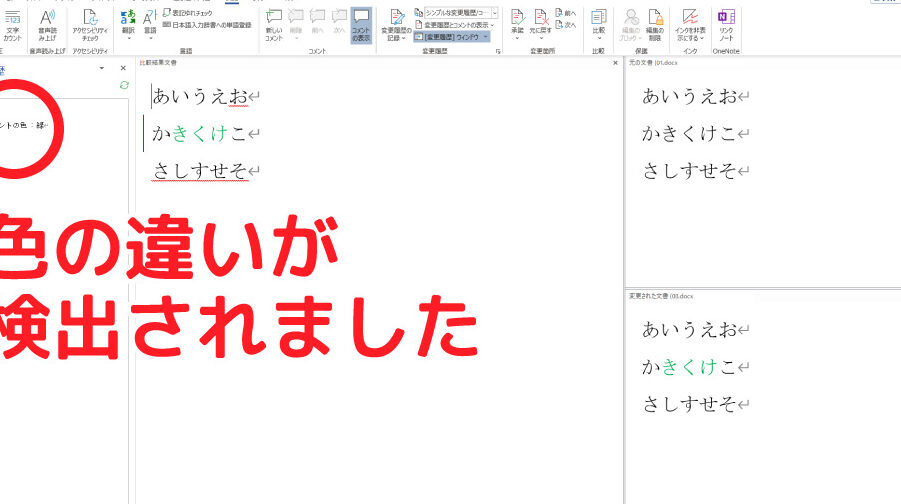The width and height of the screenshot is (901, 504).
Task: Open 変更履歴 group dialog launcher
Action: 498,51
